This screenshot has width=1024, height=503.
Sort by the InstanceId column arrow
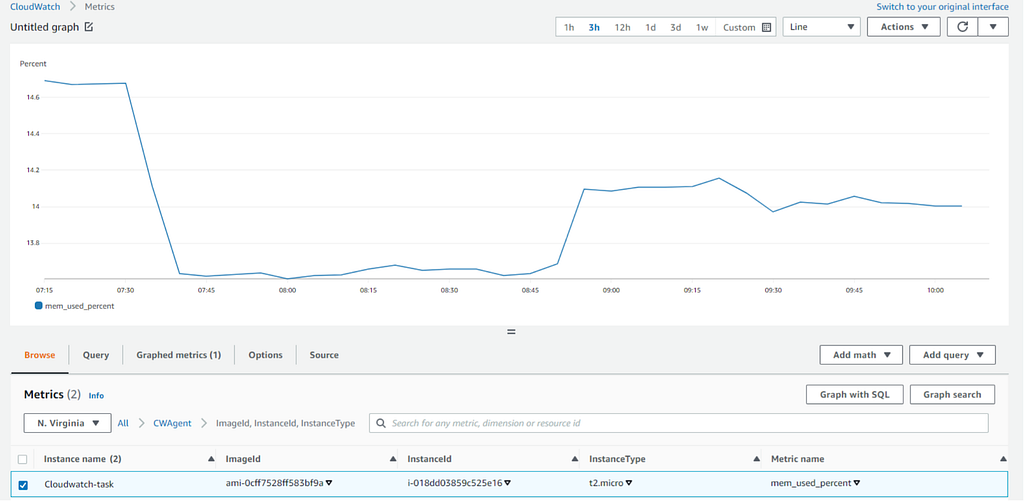pos(575,459)
